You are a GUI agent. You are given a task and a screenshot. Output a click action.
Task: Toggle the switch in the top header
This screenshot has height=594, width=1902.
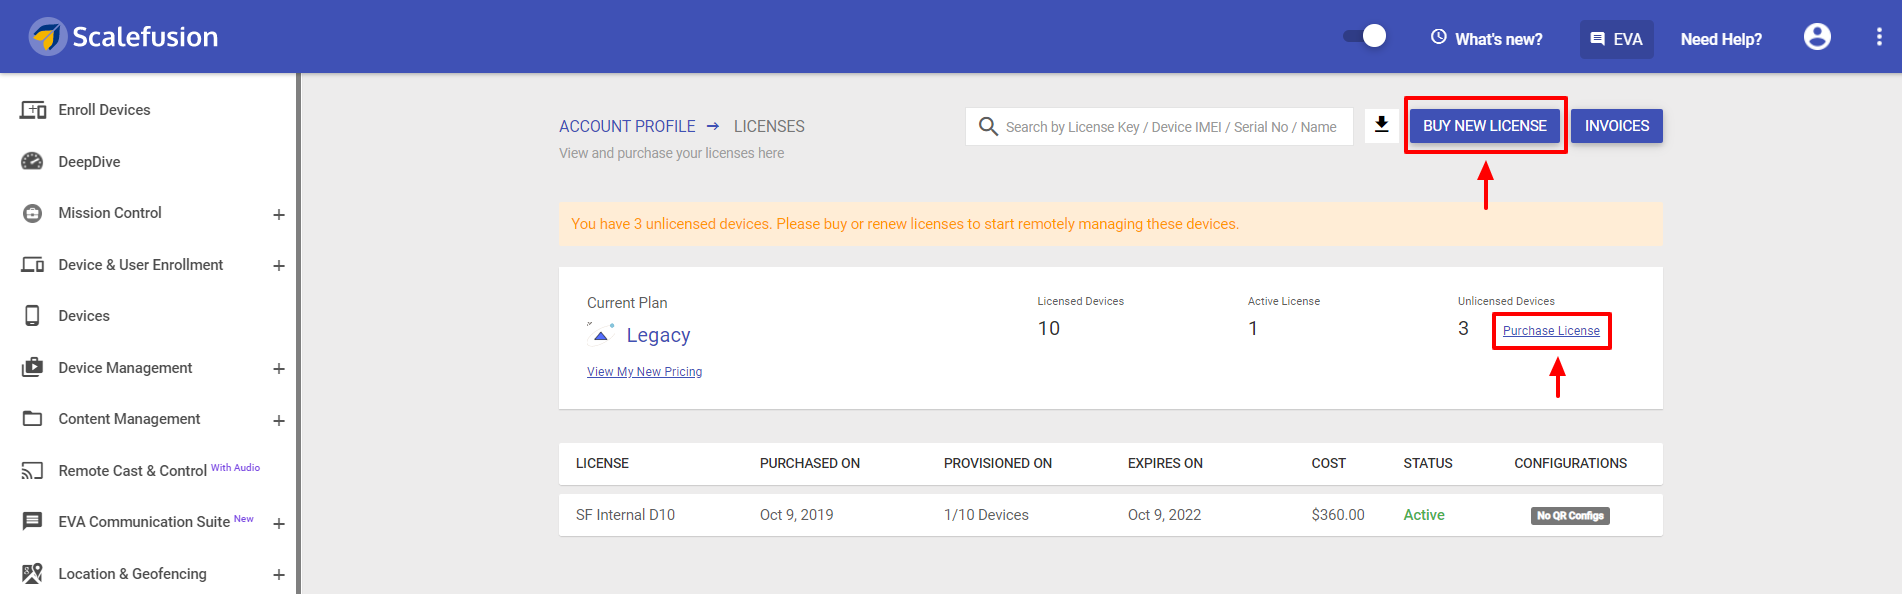tap(1365, 36)
